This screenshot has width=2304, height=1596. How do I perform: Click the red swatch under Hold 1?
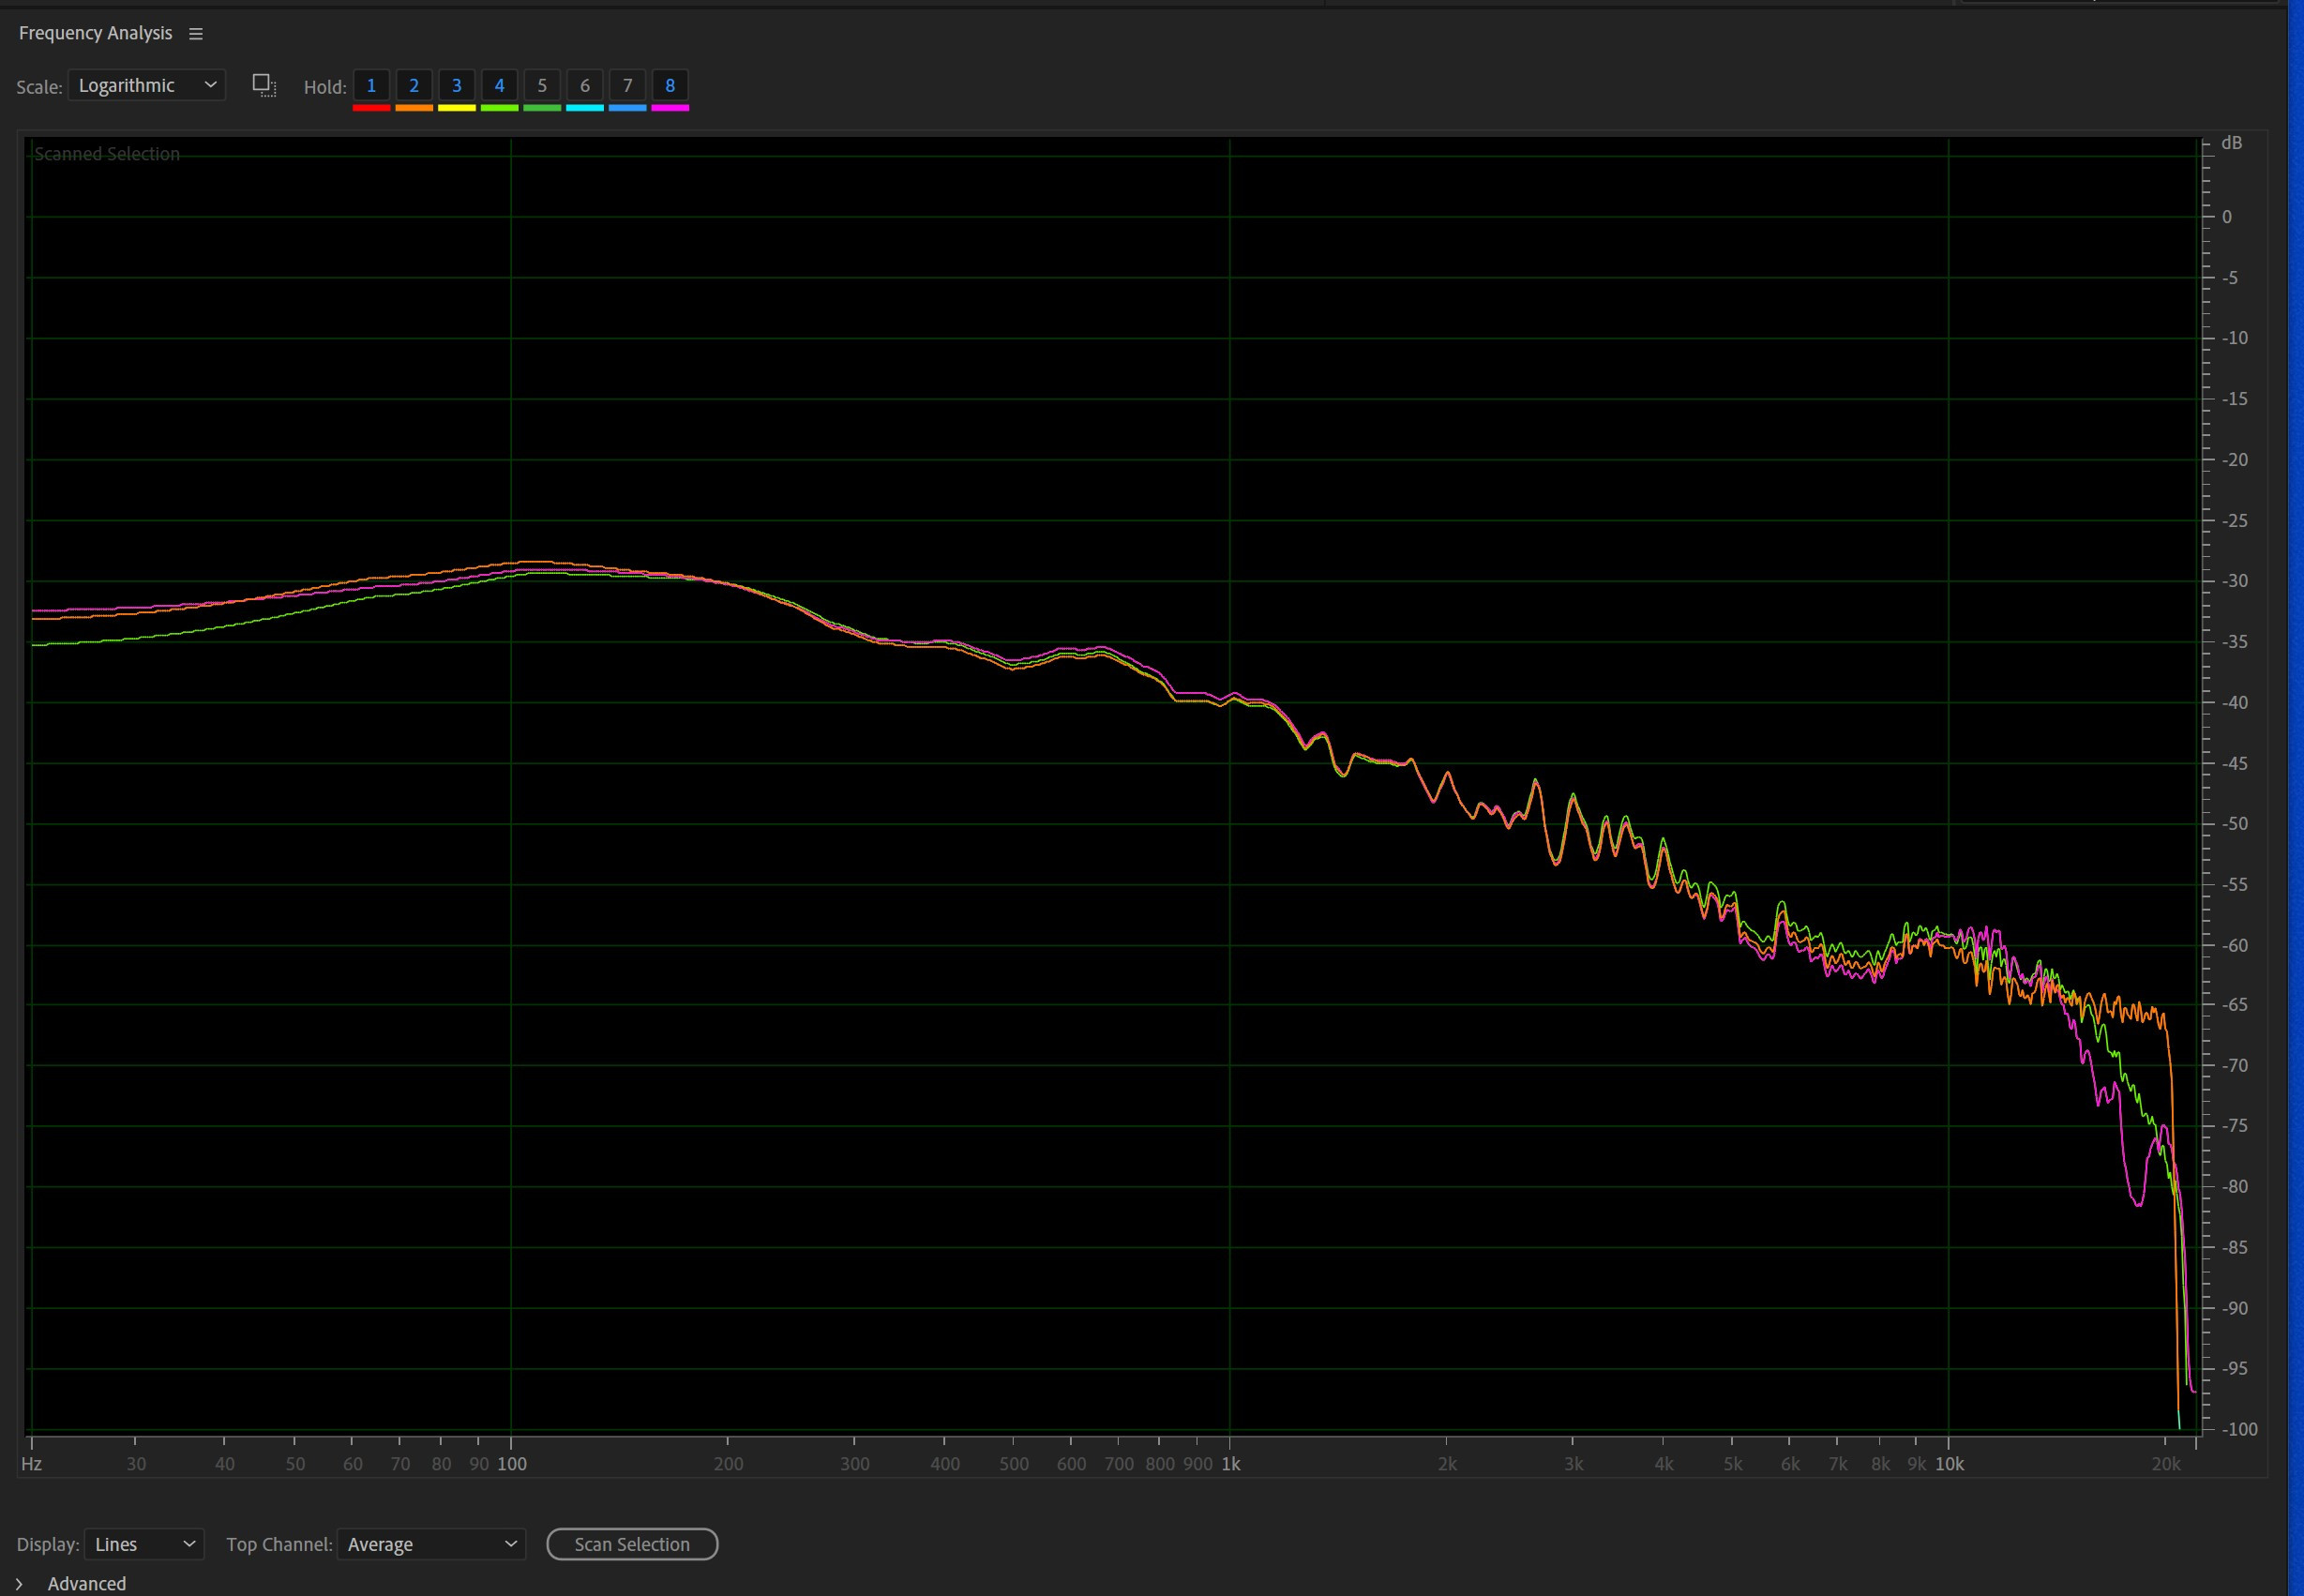tap(371, 107)
